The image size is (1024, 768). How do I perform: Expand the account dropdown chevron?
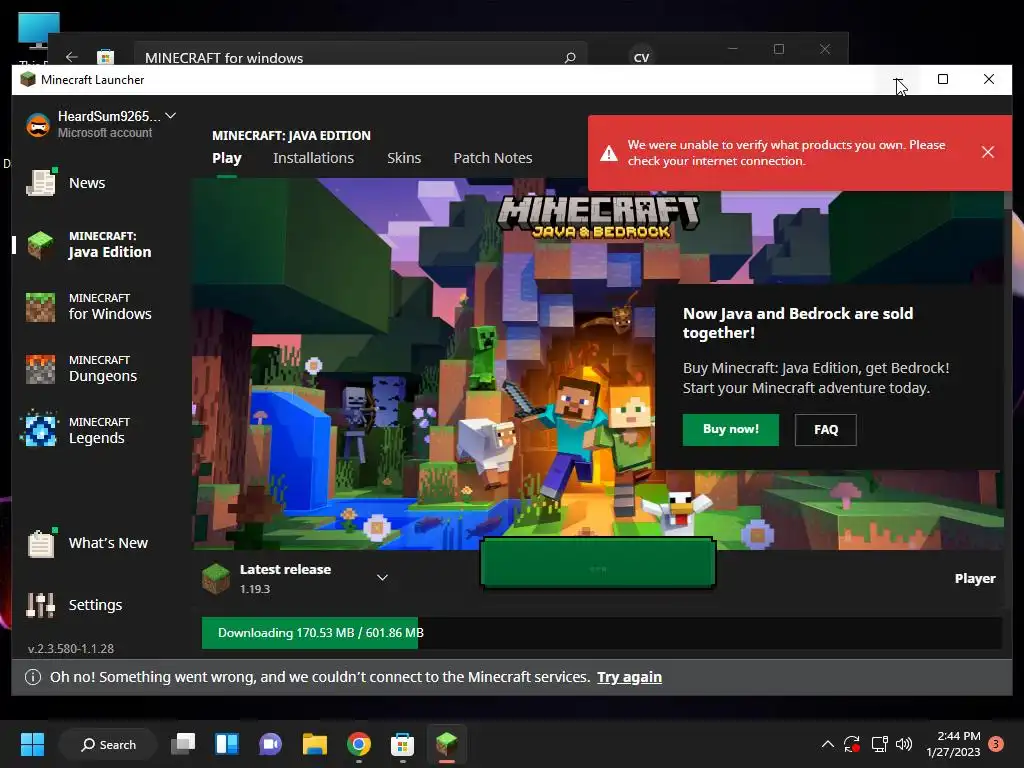[171, 116]
